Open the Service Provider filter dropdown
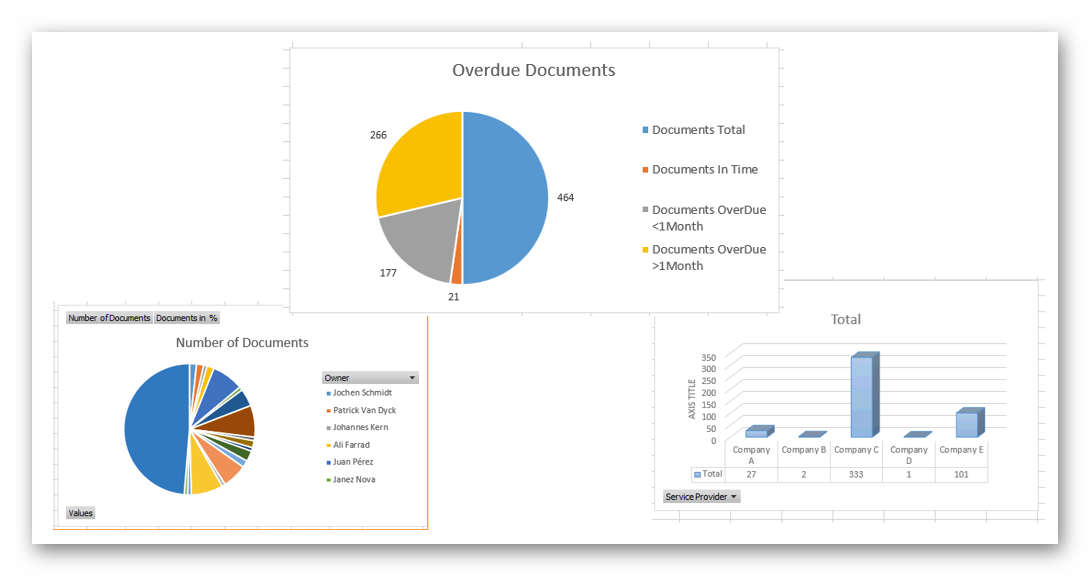The width and height of the screenshot is (1090, 576). 734,497
